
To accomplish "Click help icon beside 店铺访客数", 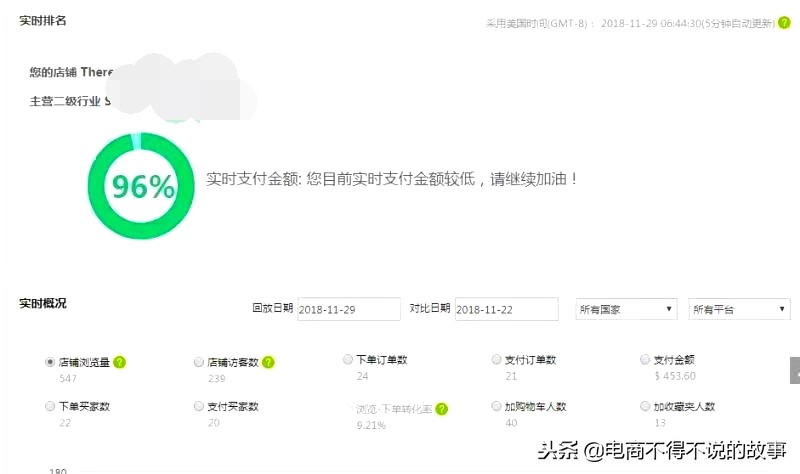I will [268, 362].
